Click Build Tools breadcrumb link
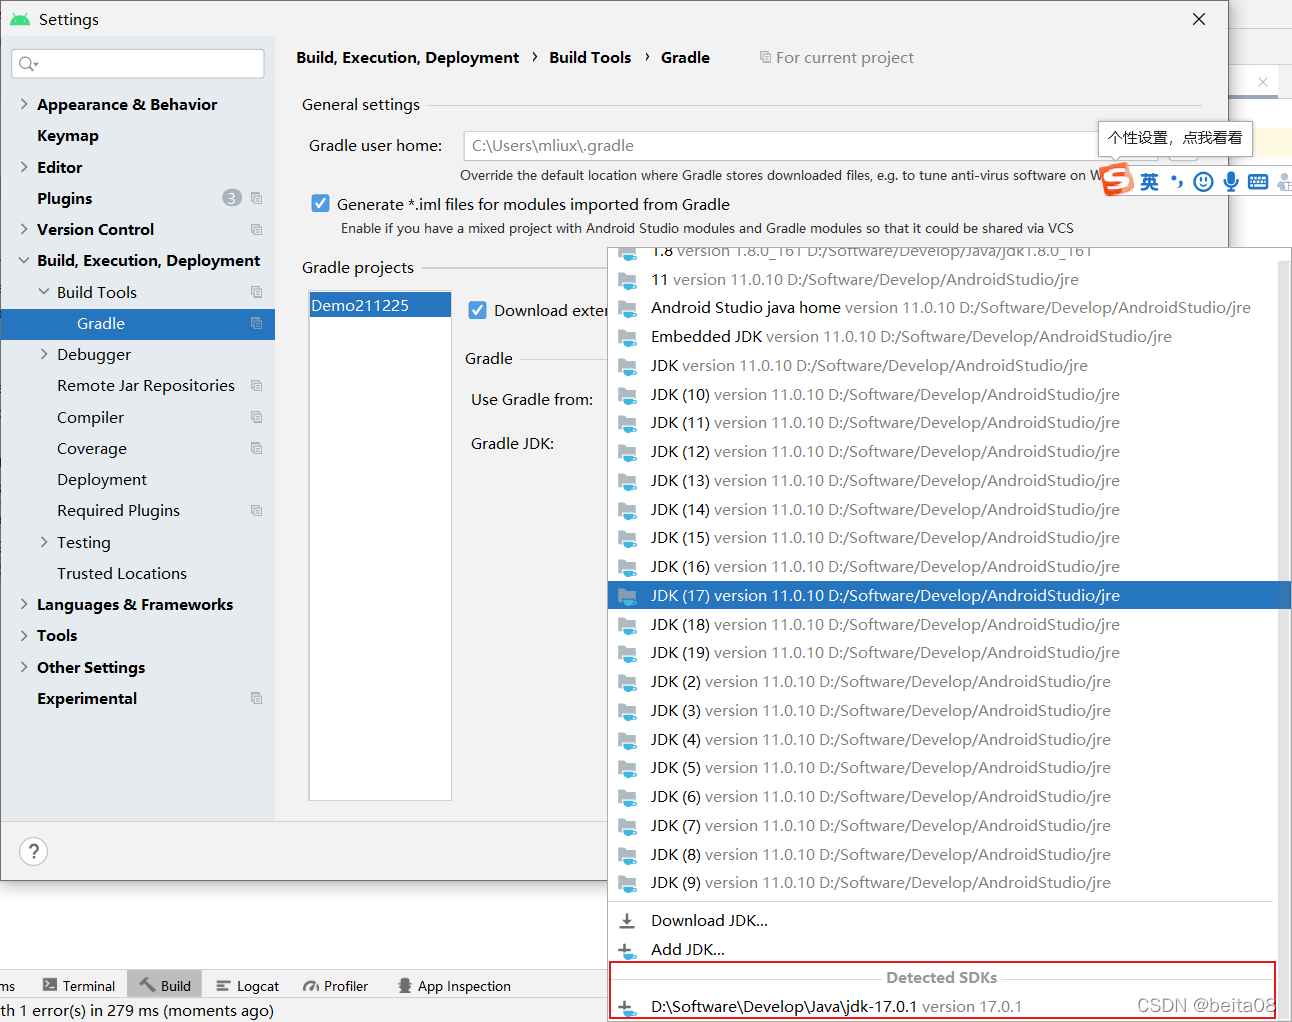The image size is (1292, 1022). 590,57
